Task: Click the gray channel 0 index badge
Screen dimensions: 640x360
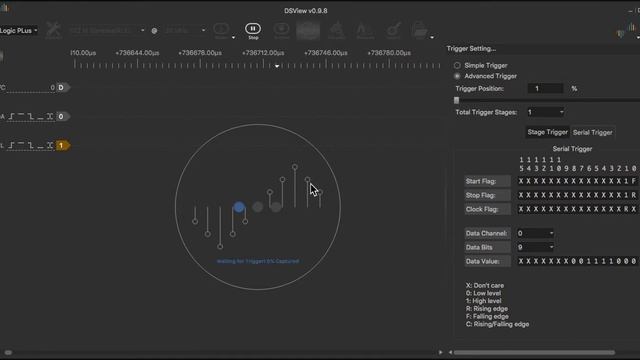Action: tap(62, 117)
